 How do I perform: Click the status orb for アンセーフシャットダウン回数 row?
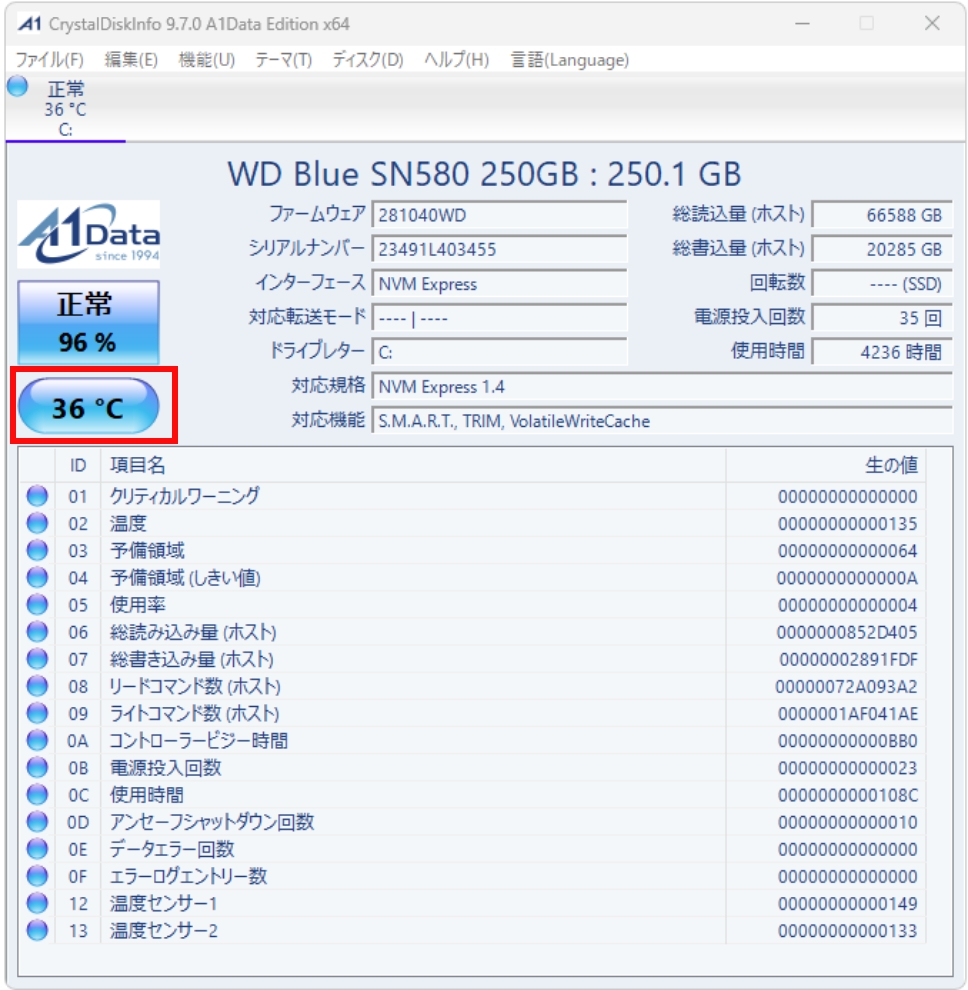37,822
